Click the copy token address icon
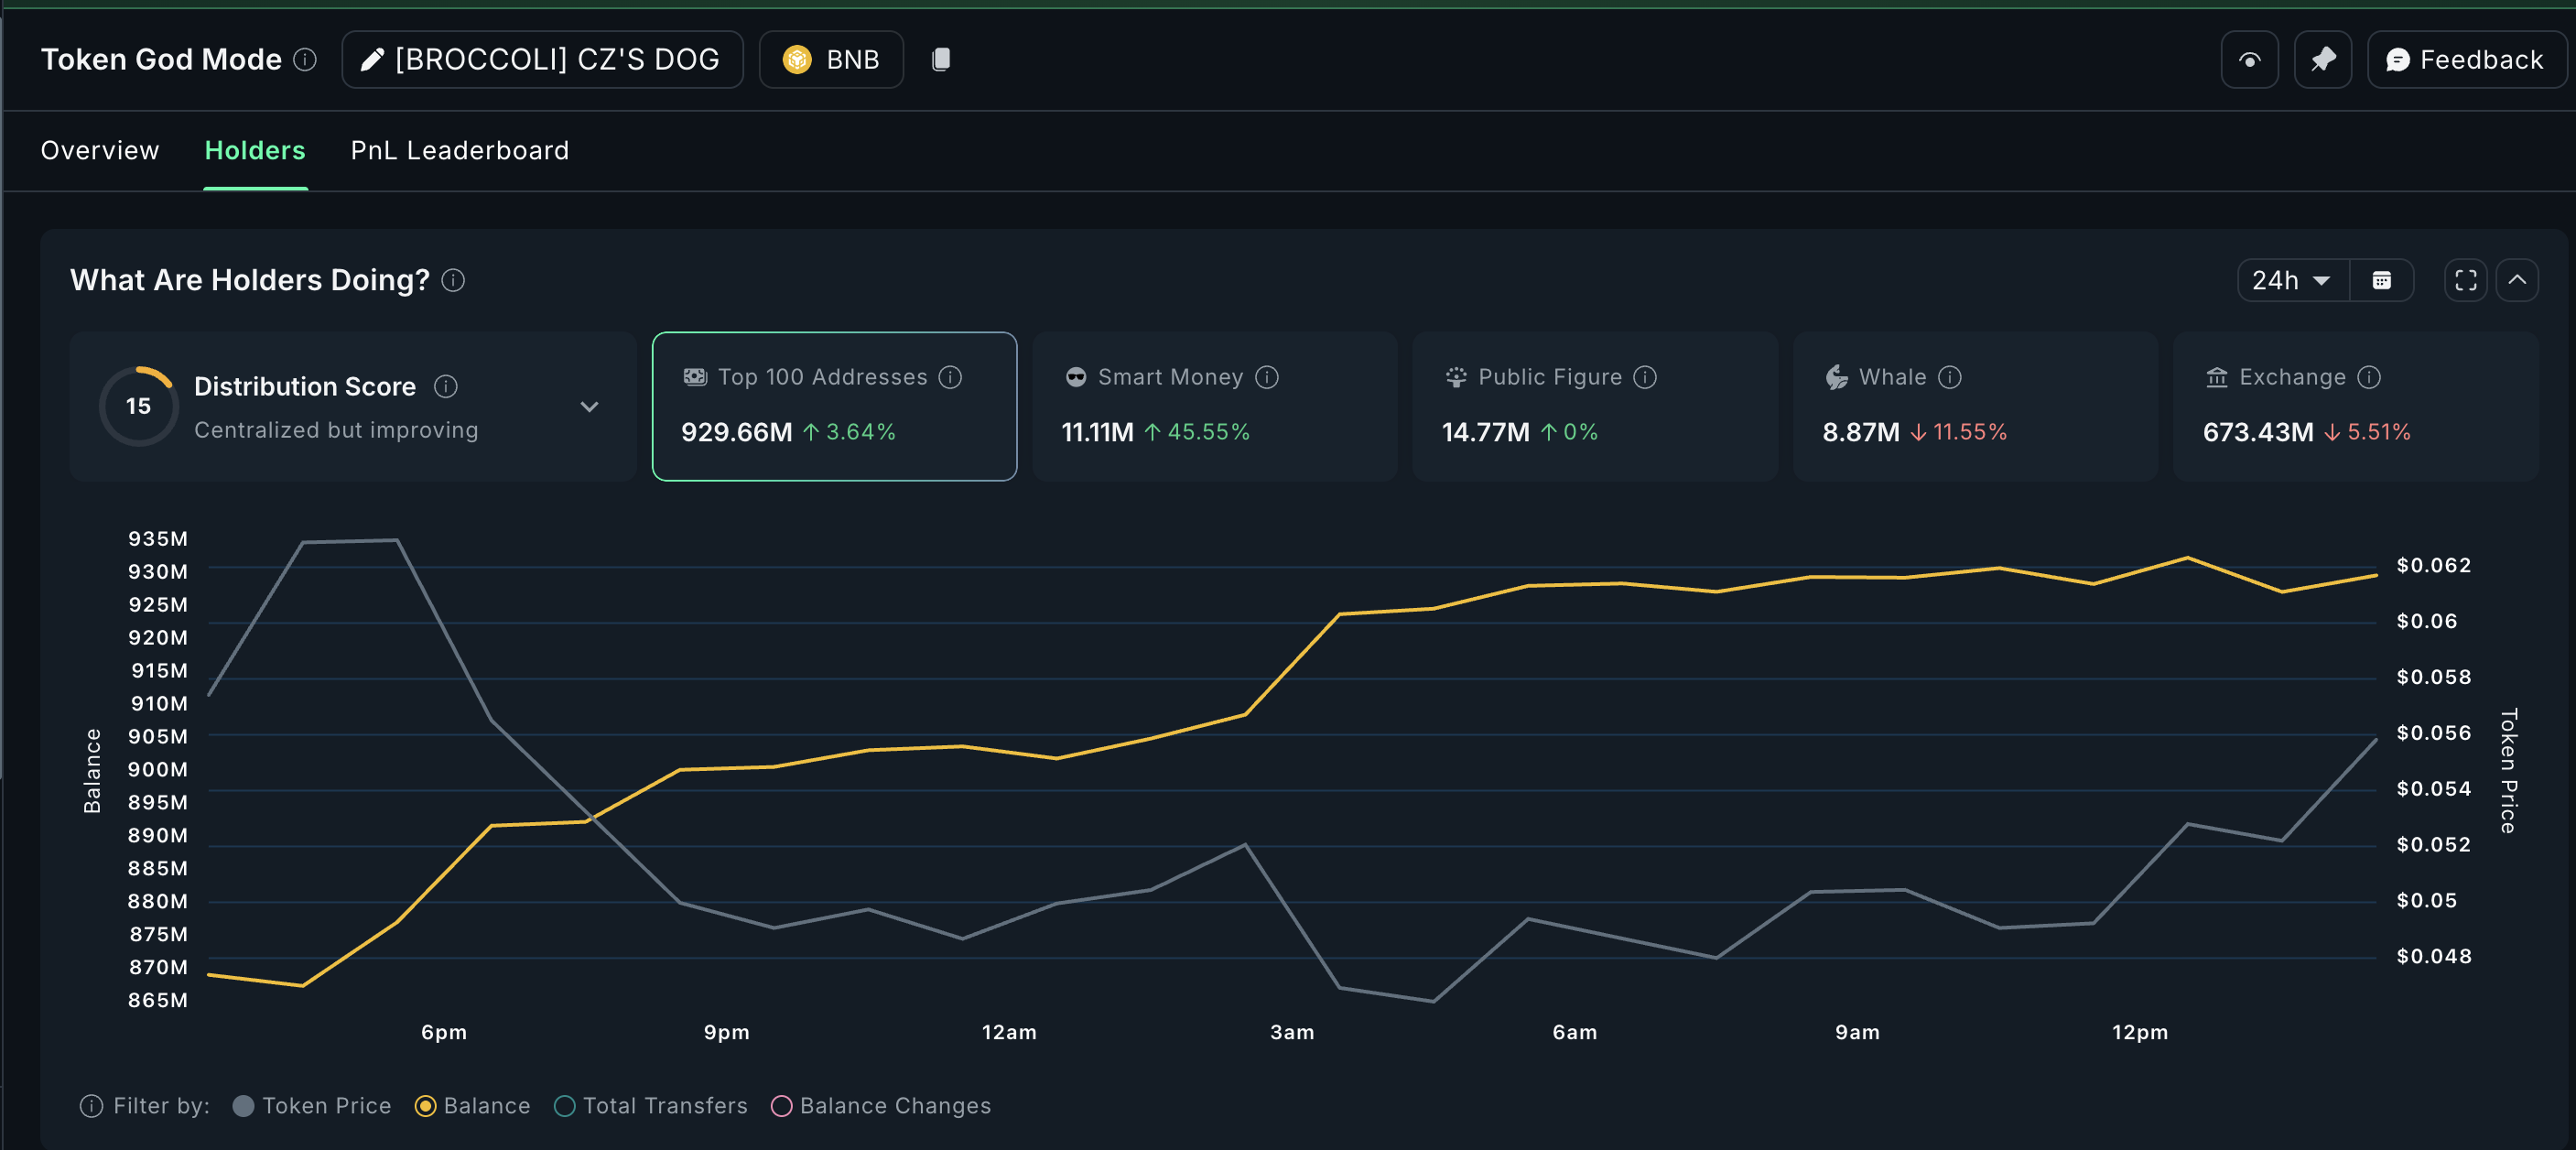 point(940,60)
